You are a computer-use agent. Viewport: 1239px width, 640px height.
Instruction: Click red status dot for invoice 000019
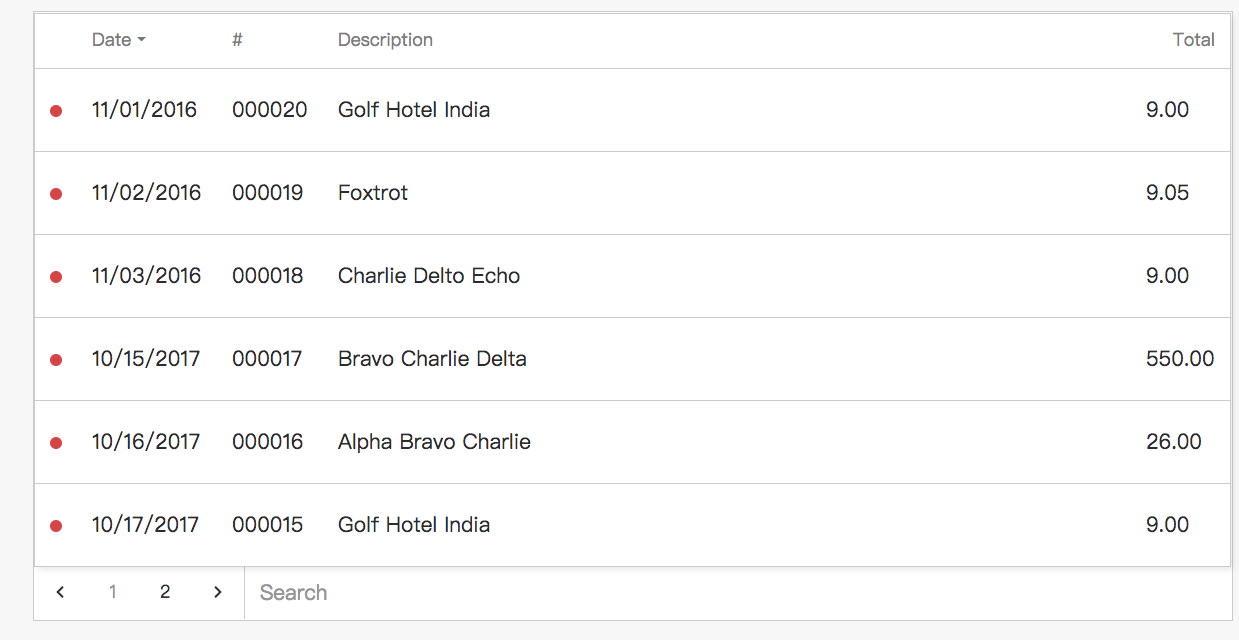(x=56, y=194)
